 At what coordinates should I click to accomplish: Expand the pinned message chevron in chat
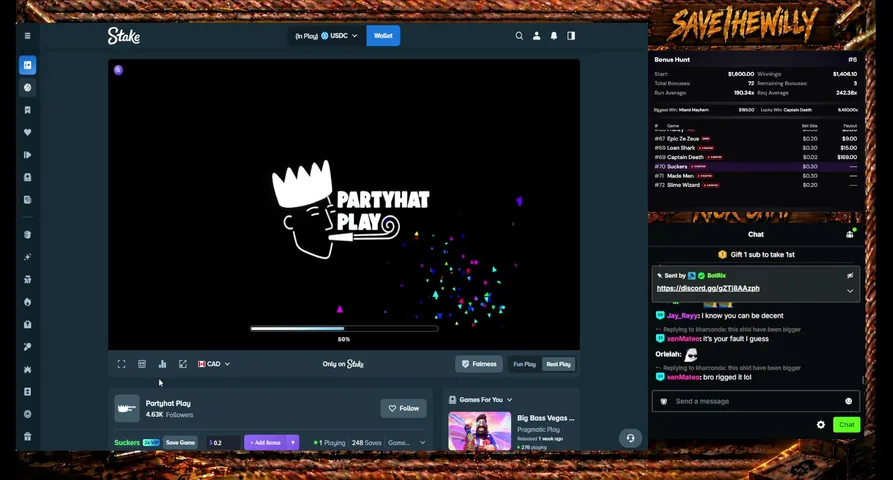pyautogui.click(x=850, y=290)
